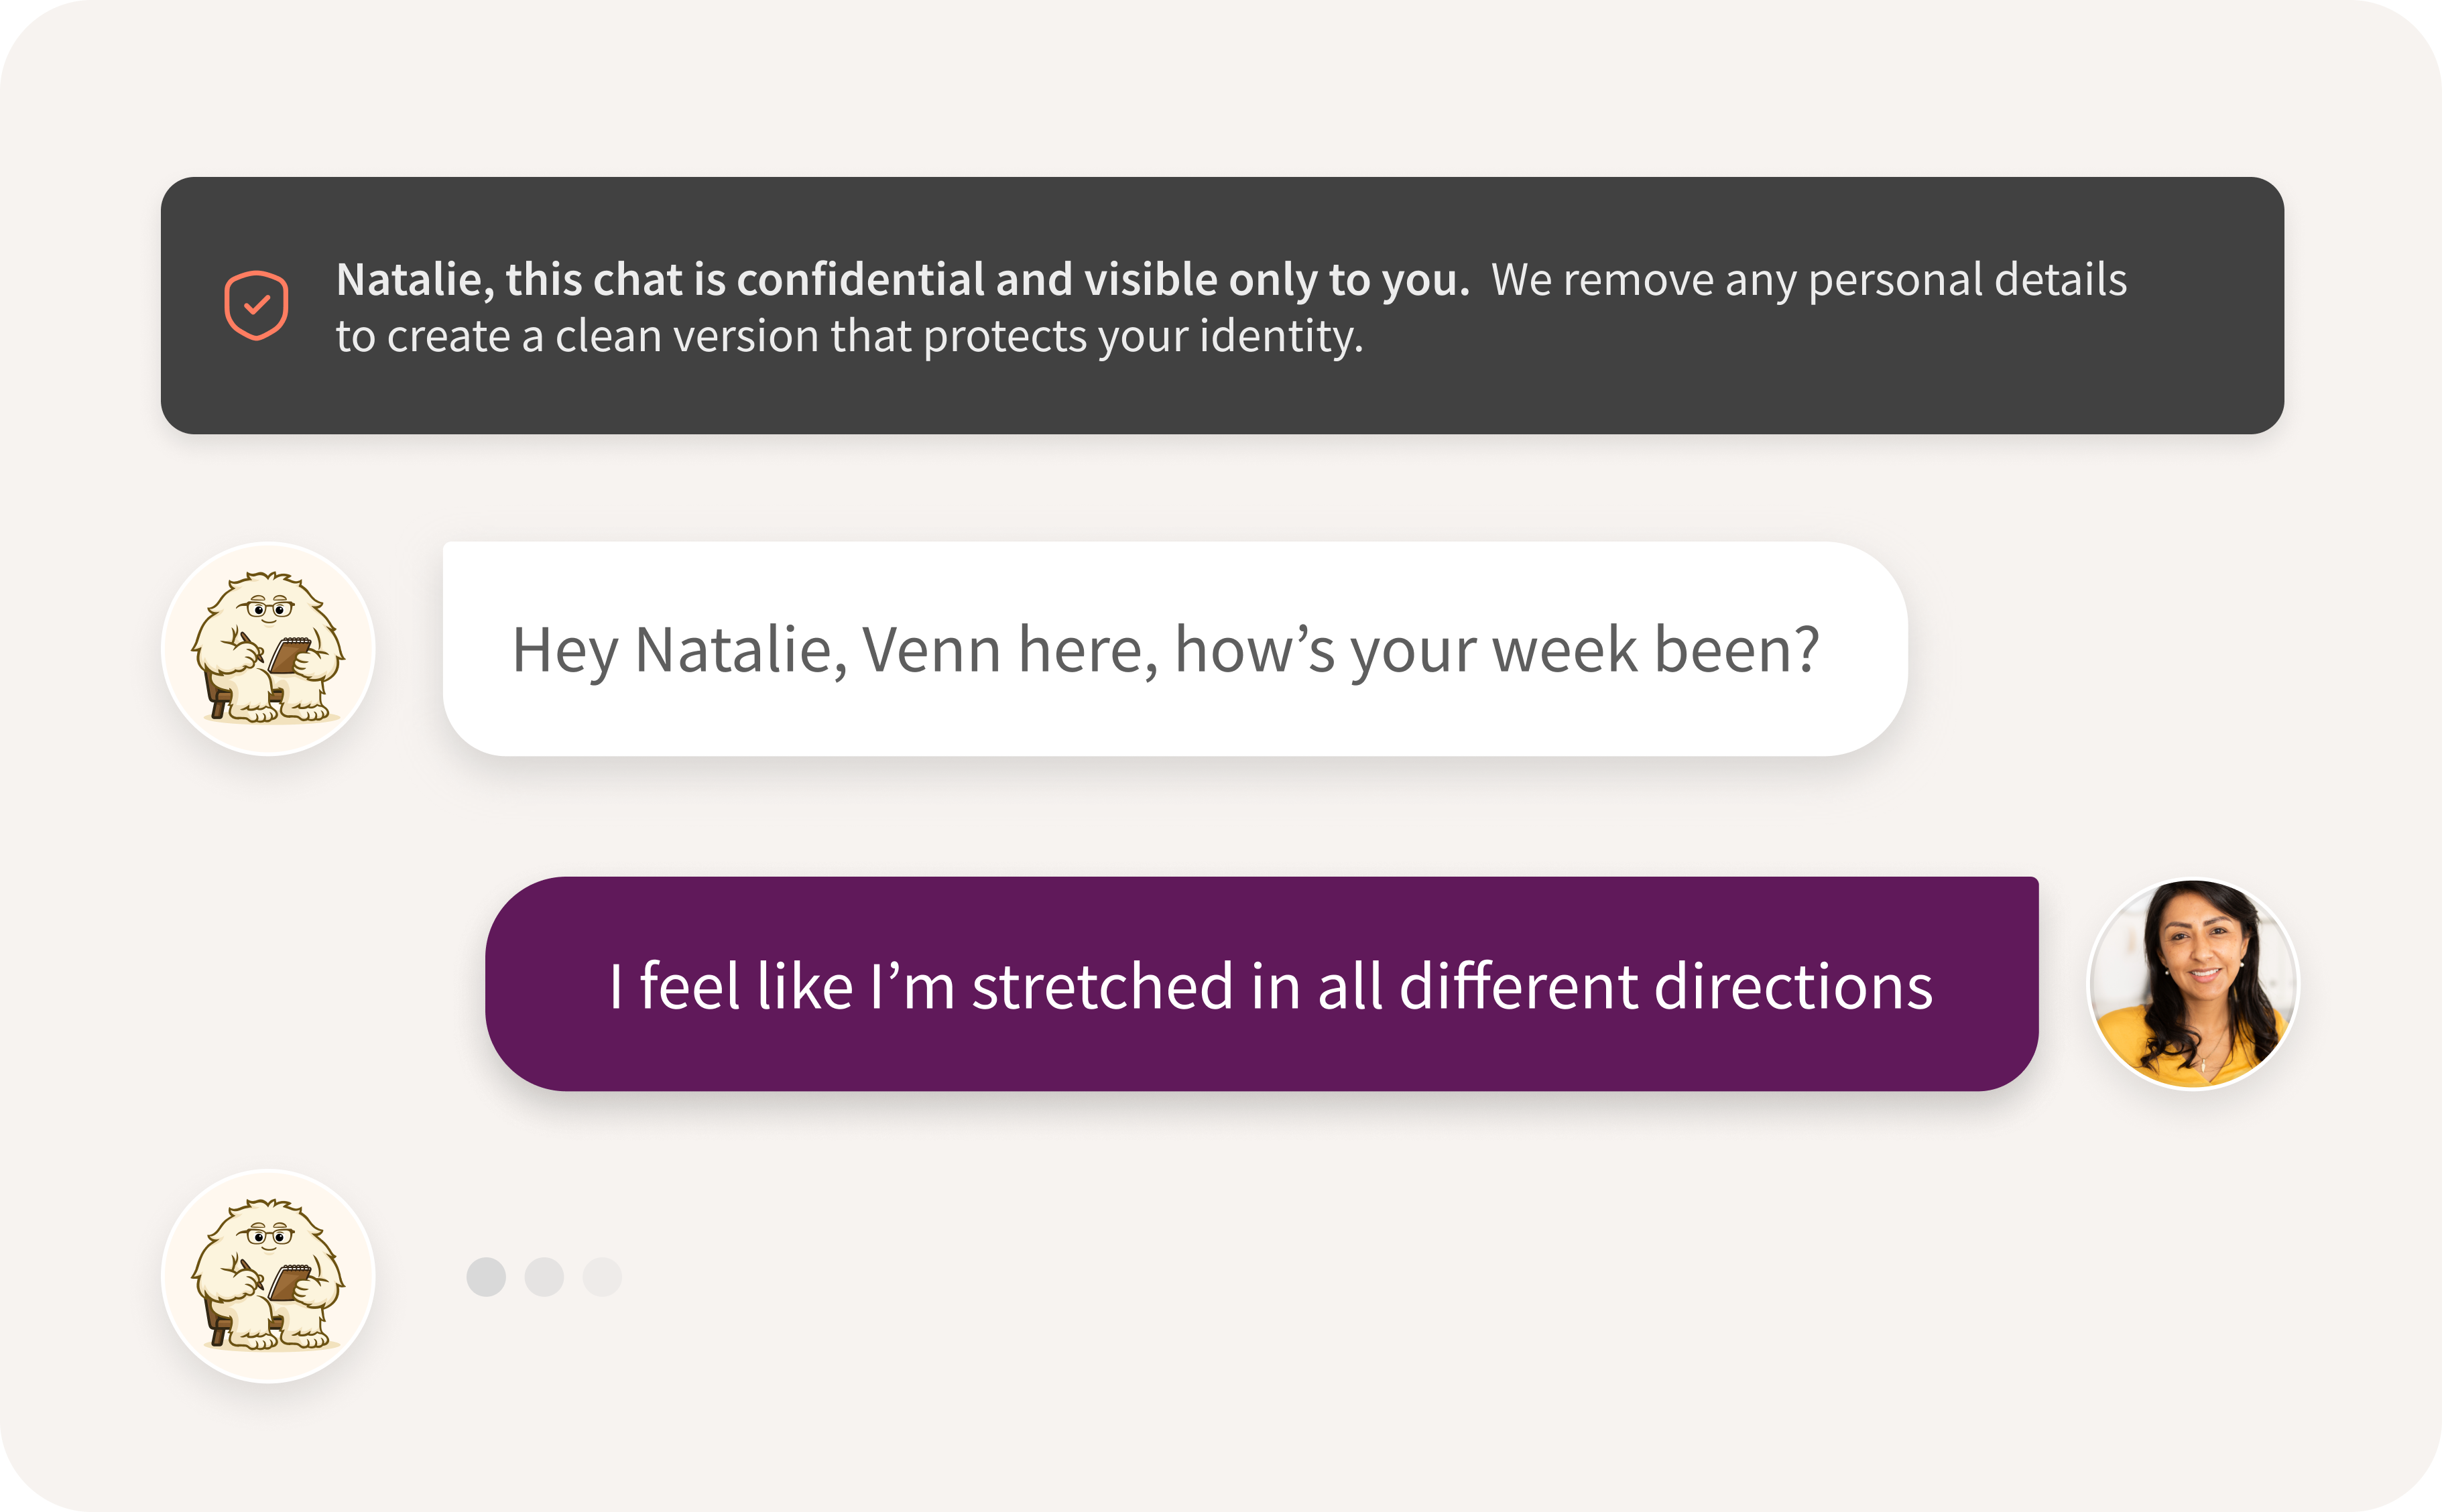Click Venn's avatar next to typing dots
This screenshot has height=1512, width=2444.
[268, 1276]
